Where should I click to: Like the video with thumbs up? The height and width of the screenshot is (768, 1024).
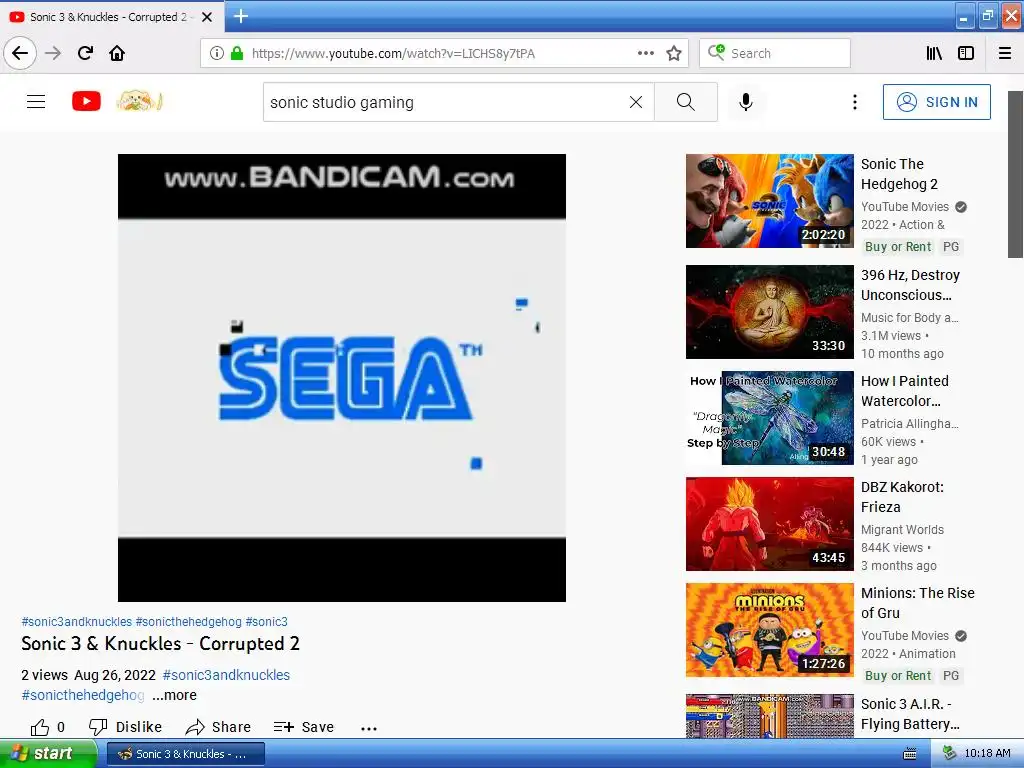[47, 727]
